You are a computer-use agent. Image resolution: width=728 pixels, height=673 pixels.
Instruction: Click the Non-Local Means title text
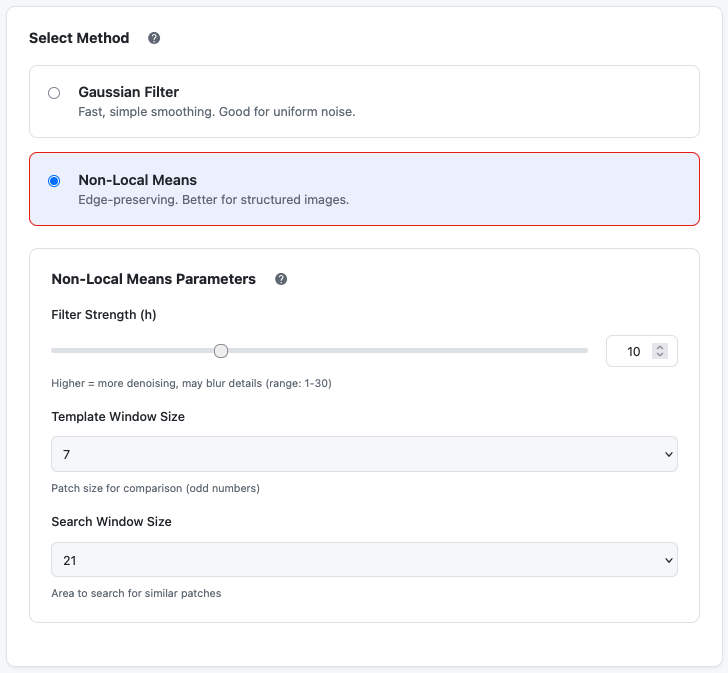pyautogui.click(x=137, y=180)
